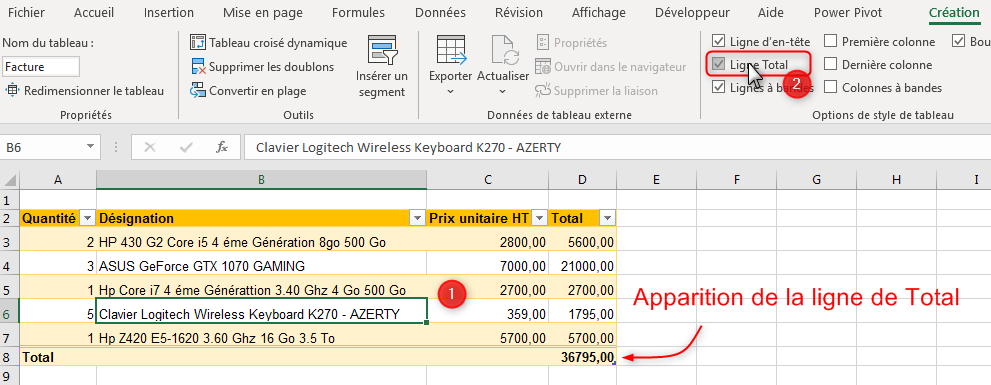991x385 pixels.
Task: Toggle Lignes à bandes checkbox
Action: [x=718, y=87]
